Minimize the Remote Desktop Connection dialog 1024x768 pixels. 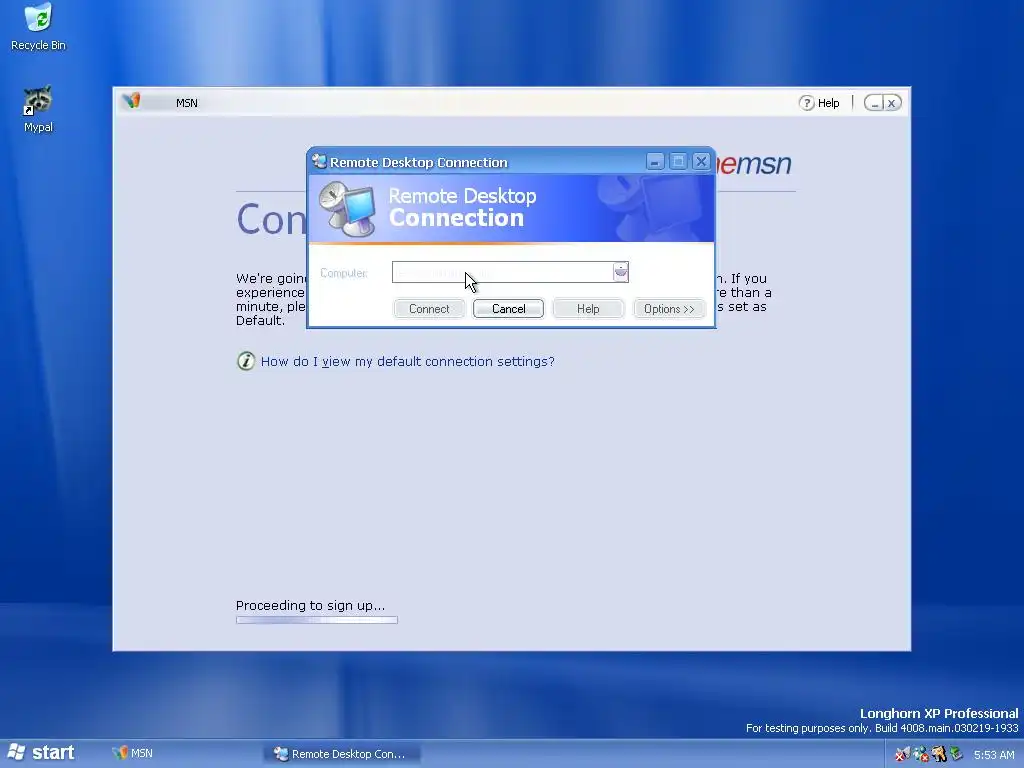click(655, 161)
